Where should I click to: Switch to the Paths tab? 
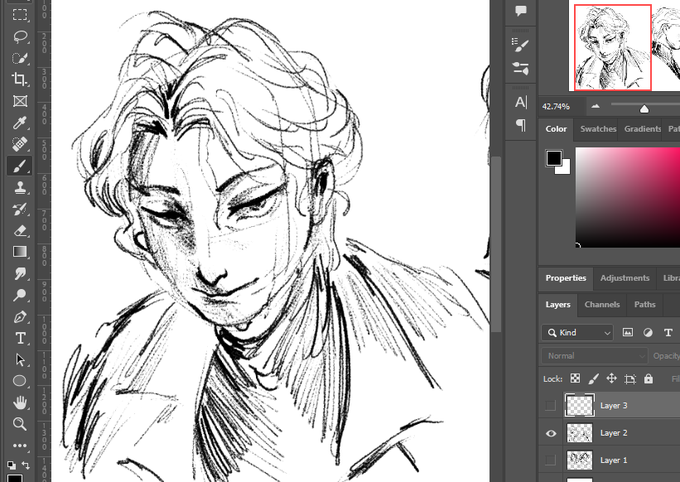pos(644,305)
